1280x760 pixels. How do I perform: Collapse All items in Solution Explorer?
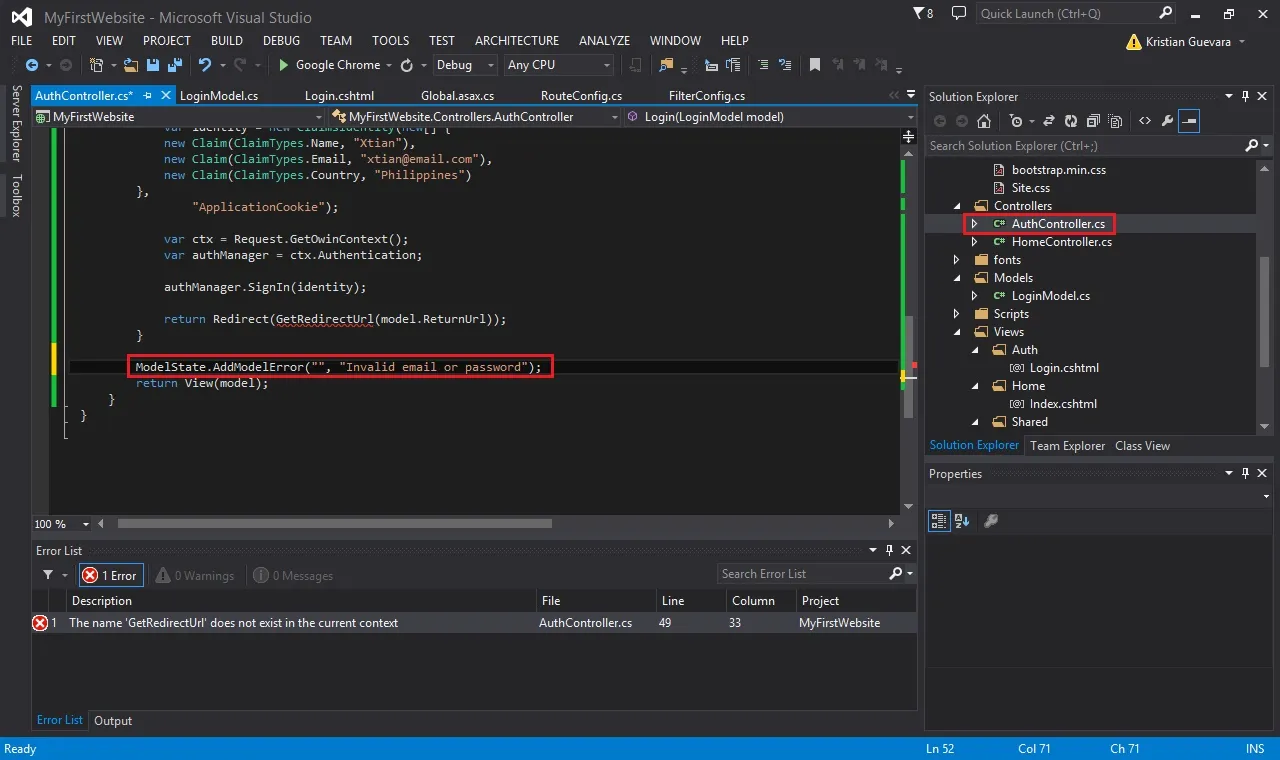(x=1093, y=121)
